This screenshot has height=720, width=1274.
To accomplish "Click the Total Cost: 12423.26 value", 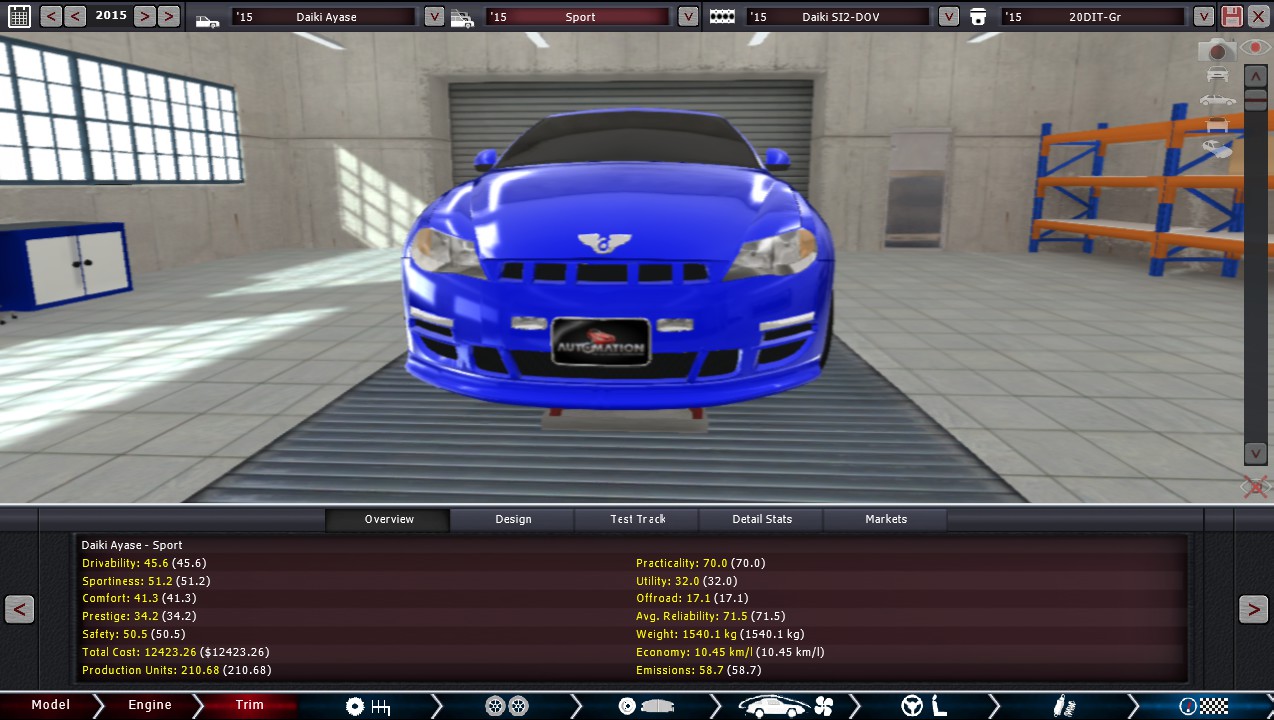I will [x=176, y=653].
